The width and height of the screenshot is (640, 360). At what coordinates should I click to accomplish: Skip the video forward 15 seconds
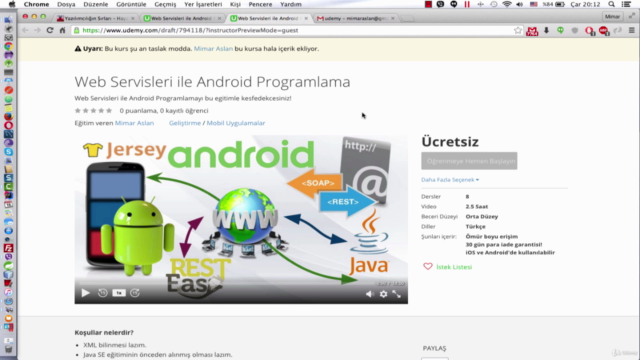click(135, 293)
